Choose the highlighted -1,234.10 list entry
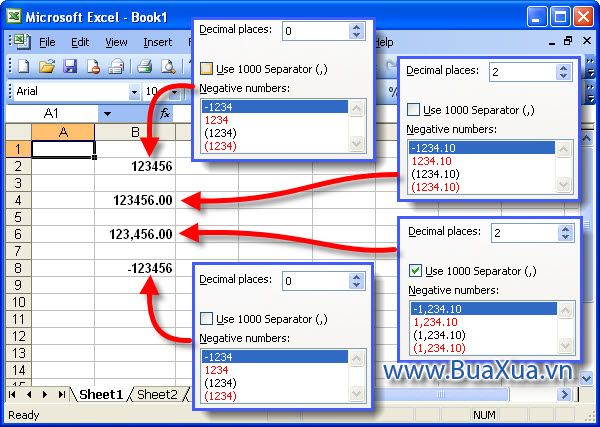 (x=484, y=309)
